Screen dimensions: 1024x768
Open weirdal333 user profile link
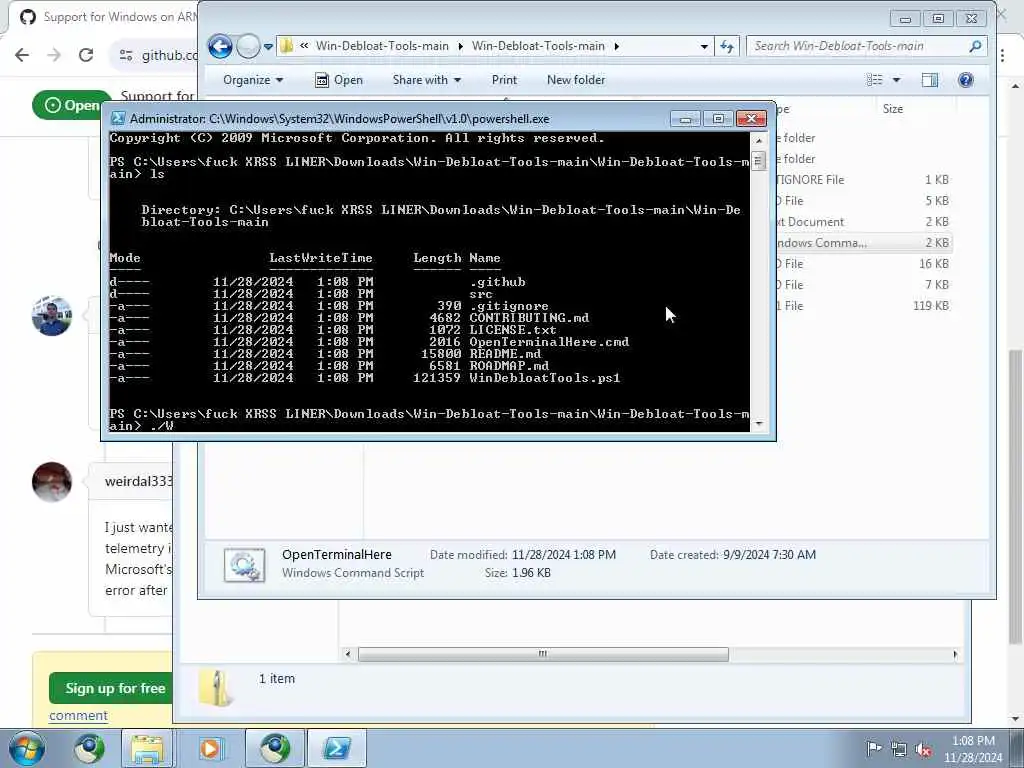[139, 482]
